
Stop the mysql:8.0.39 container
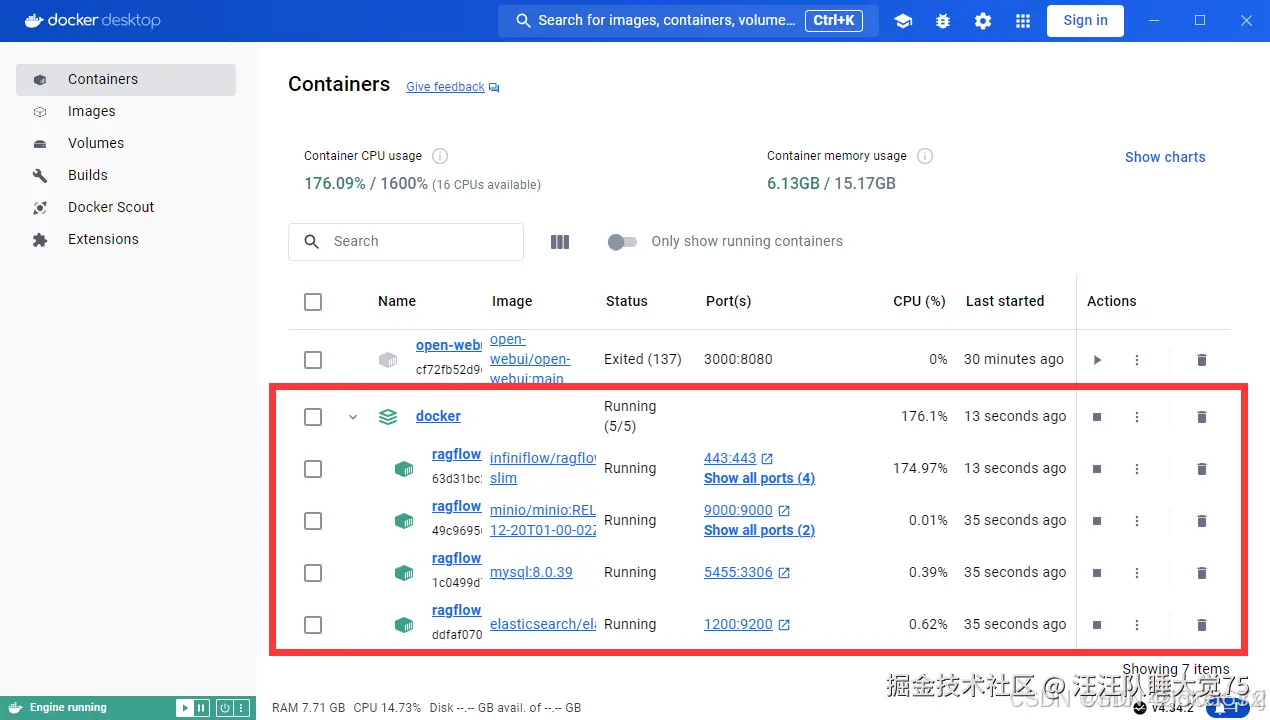pos(1097,573)
